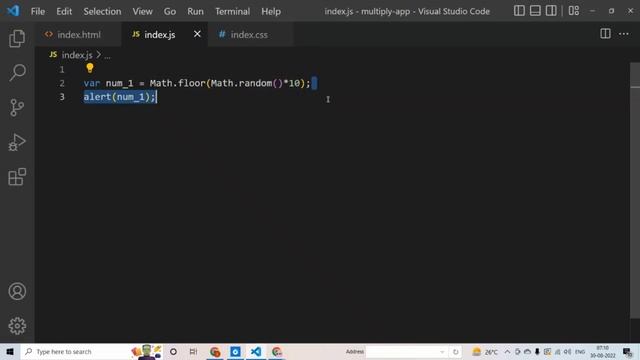Toggle the bottom Panel layout icon
640x360 pixels.
[x=535, y=11]
